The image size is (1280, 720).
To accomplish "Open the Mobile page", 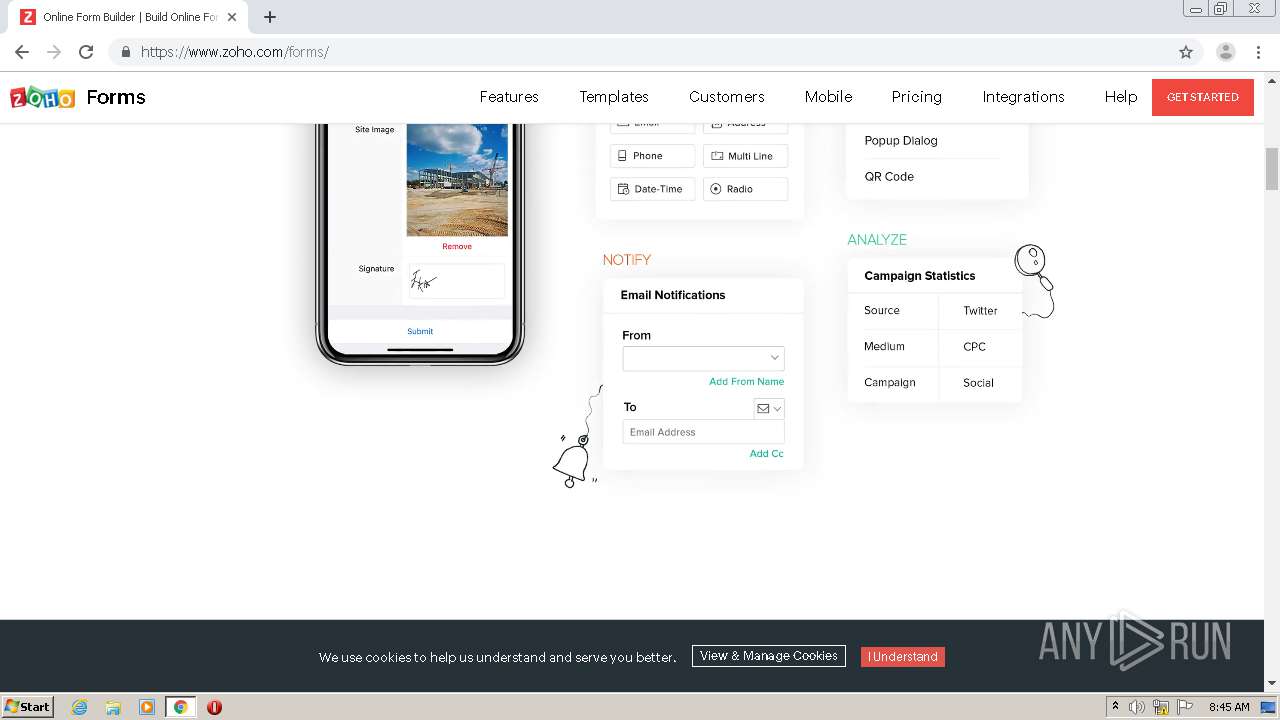I will (x=829, y=97).
